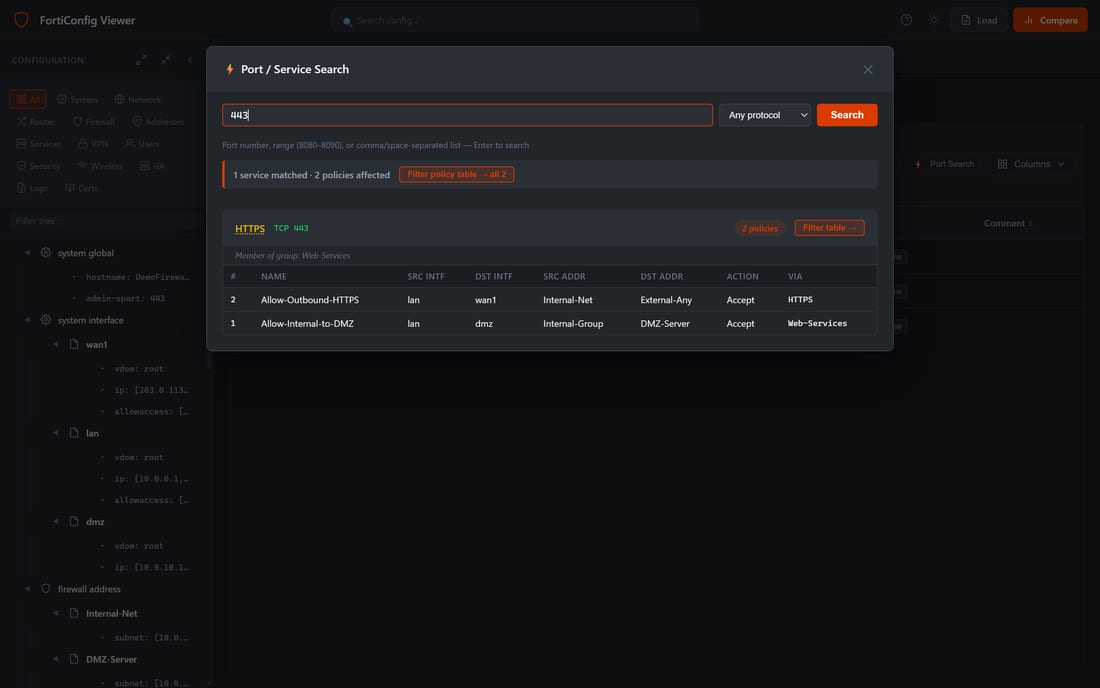Click the dmz file icon in tree
The height and width of the screenshot is (688, 1100).
click(74, 522)
